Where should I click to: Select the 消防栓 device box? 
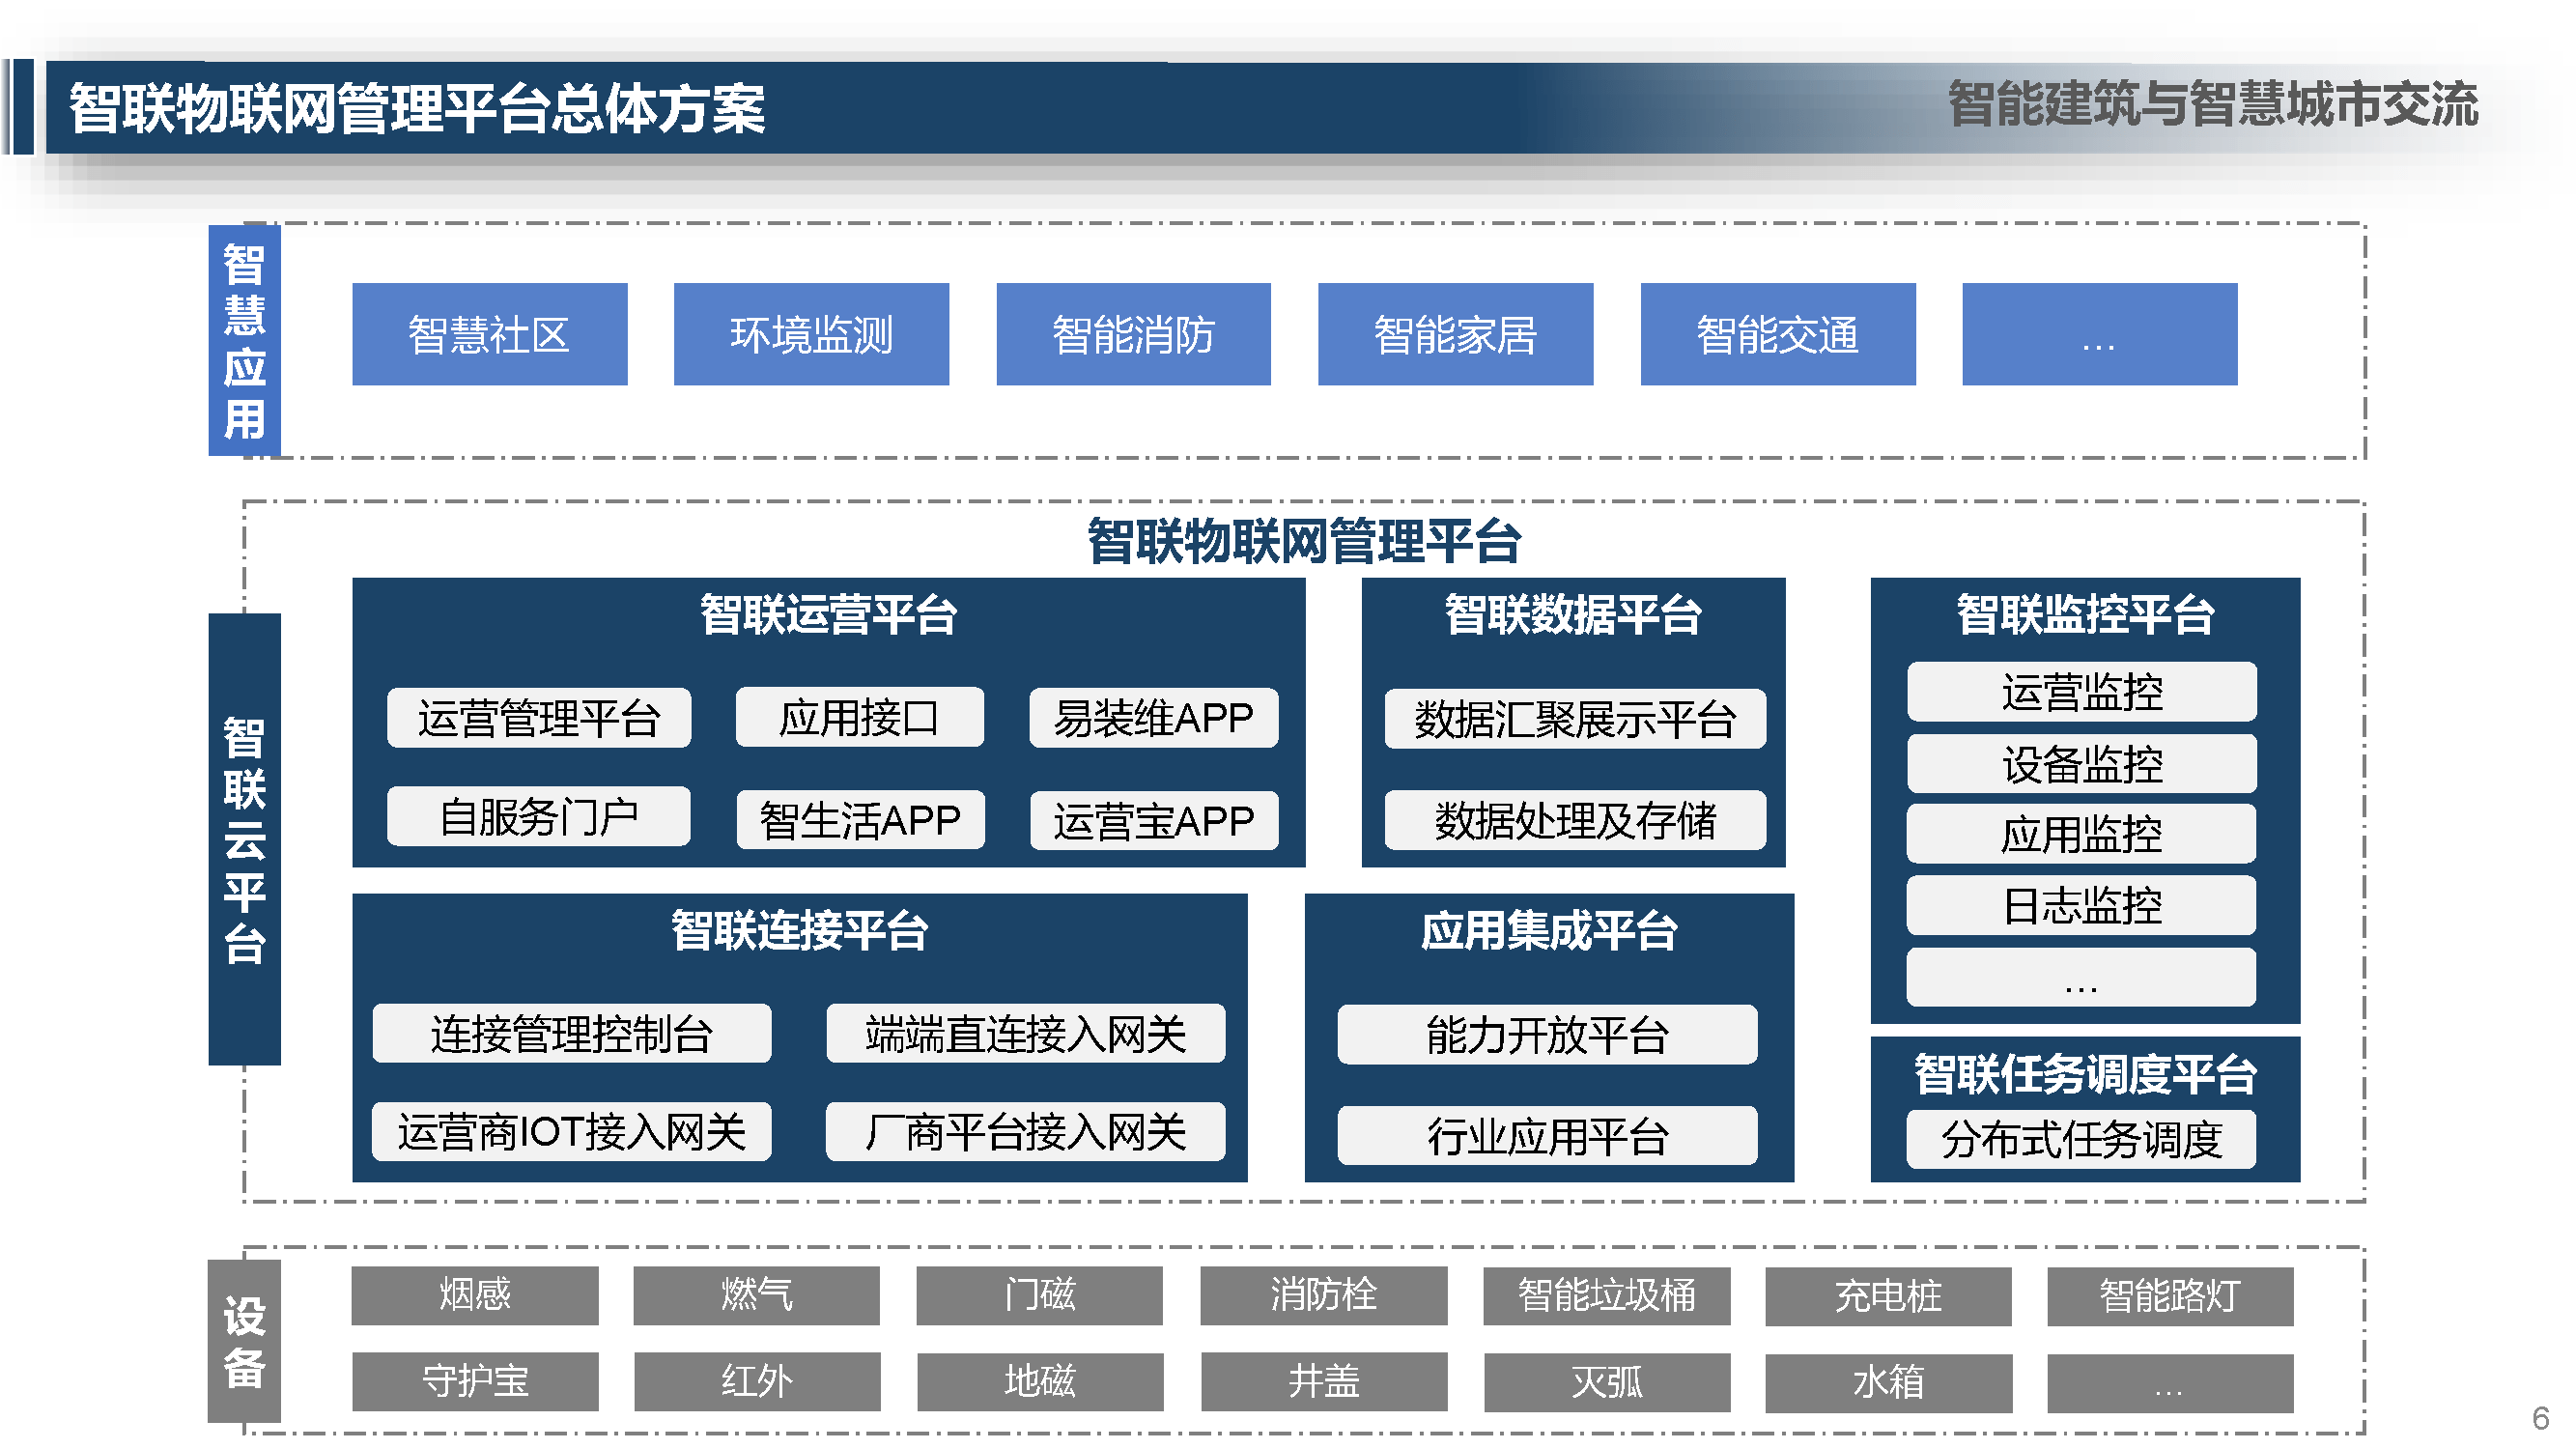tap(1324, 1295)
